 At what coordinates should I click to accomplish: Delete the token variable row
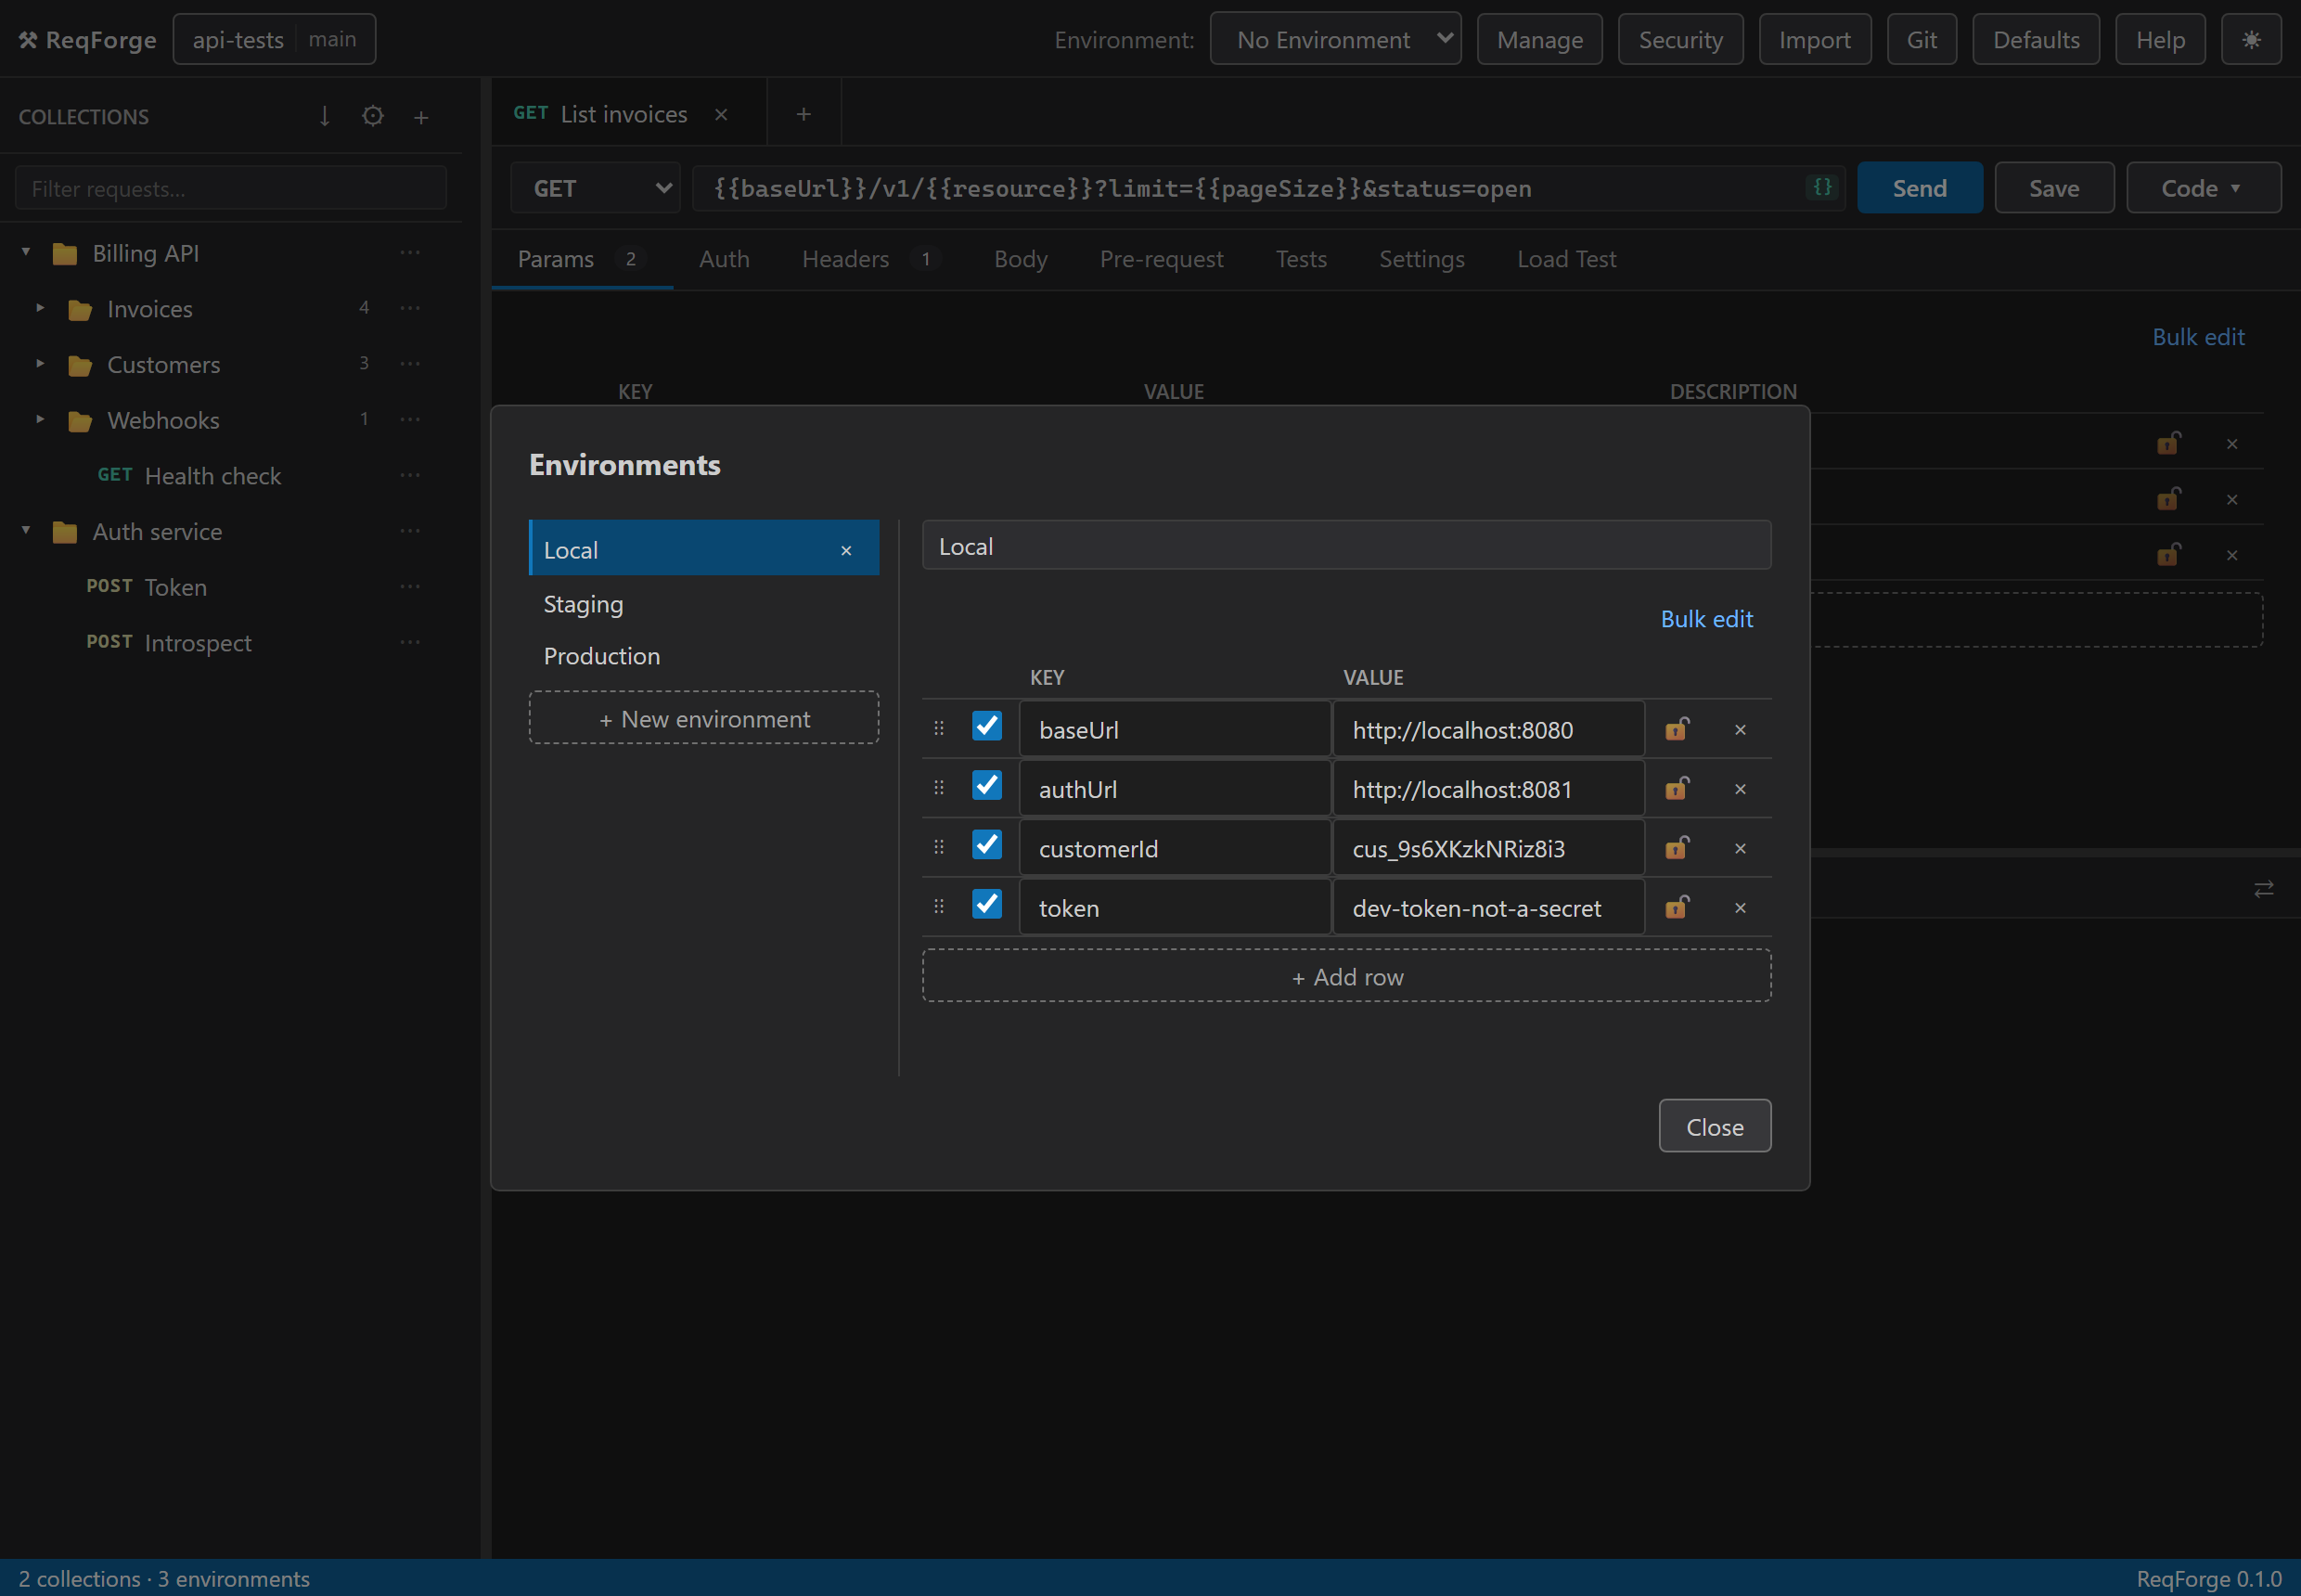[1740, 908]
